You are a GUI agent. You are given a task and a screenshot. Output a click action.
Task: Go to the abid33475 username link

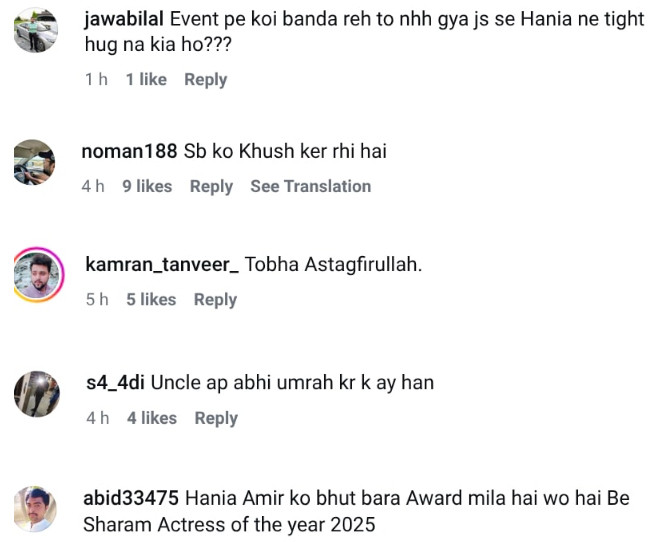click(132, 497)
